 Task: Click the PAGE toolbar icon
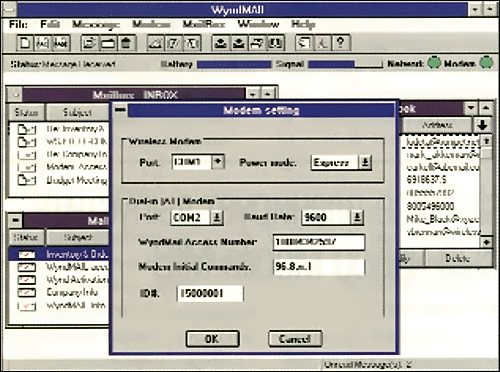click(x=61, y=43)
